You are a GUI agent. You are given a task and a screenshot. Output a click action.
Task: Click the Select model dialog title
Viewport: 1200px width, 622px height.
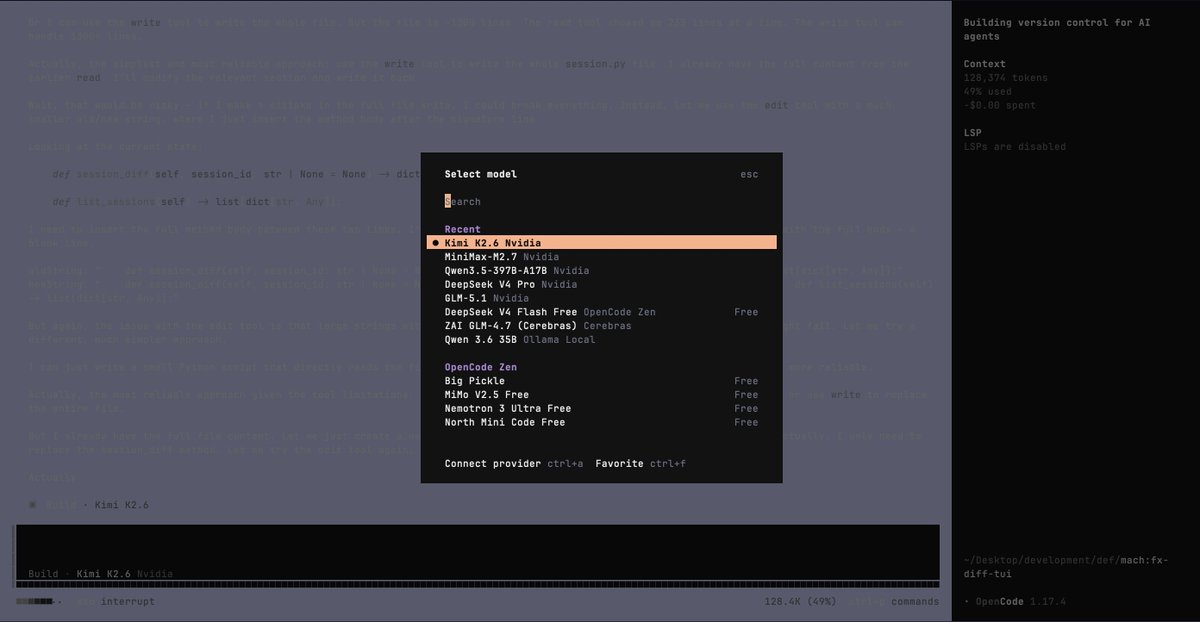[481, 174]
